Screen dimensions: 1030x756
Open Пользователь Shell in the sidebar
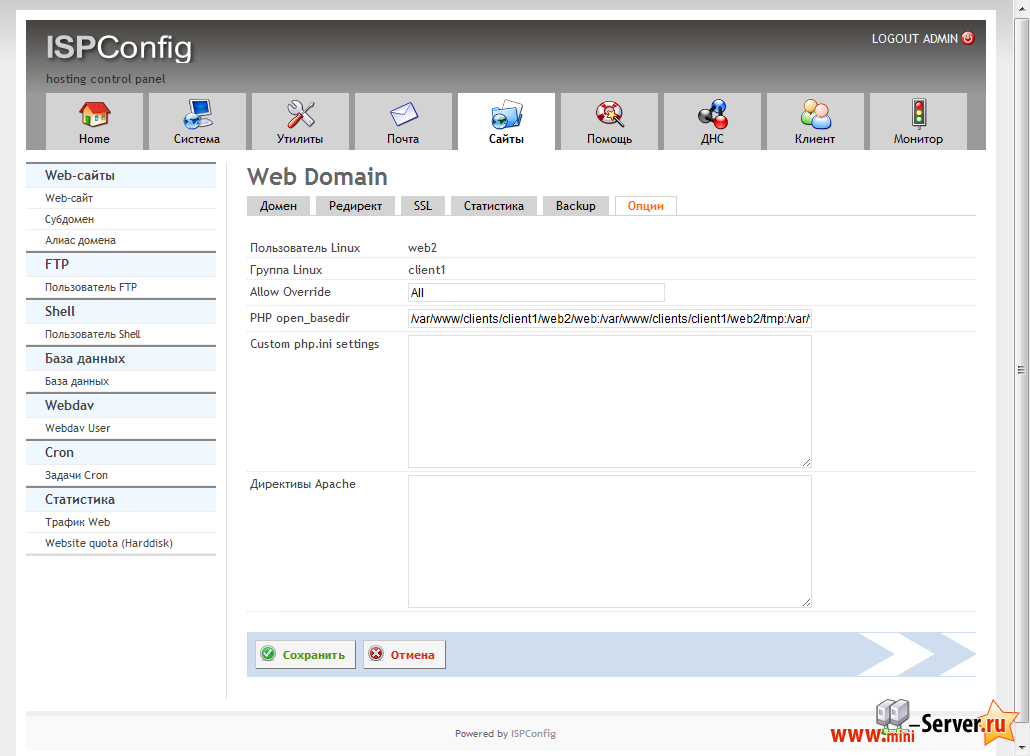pos(93,334)
